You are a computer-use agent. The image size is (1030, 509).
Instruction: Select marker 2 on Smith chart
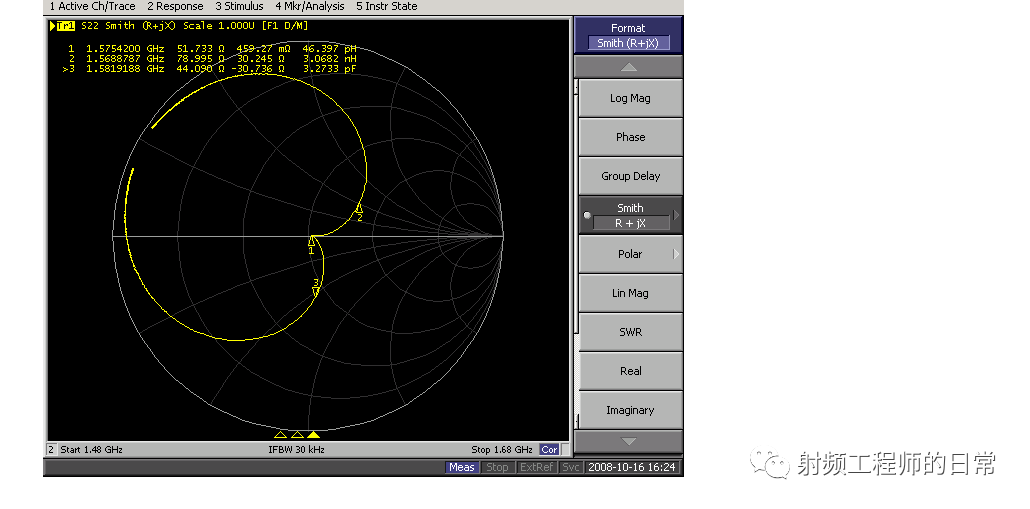(359, 210)
